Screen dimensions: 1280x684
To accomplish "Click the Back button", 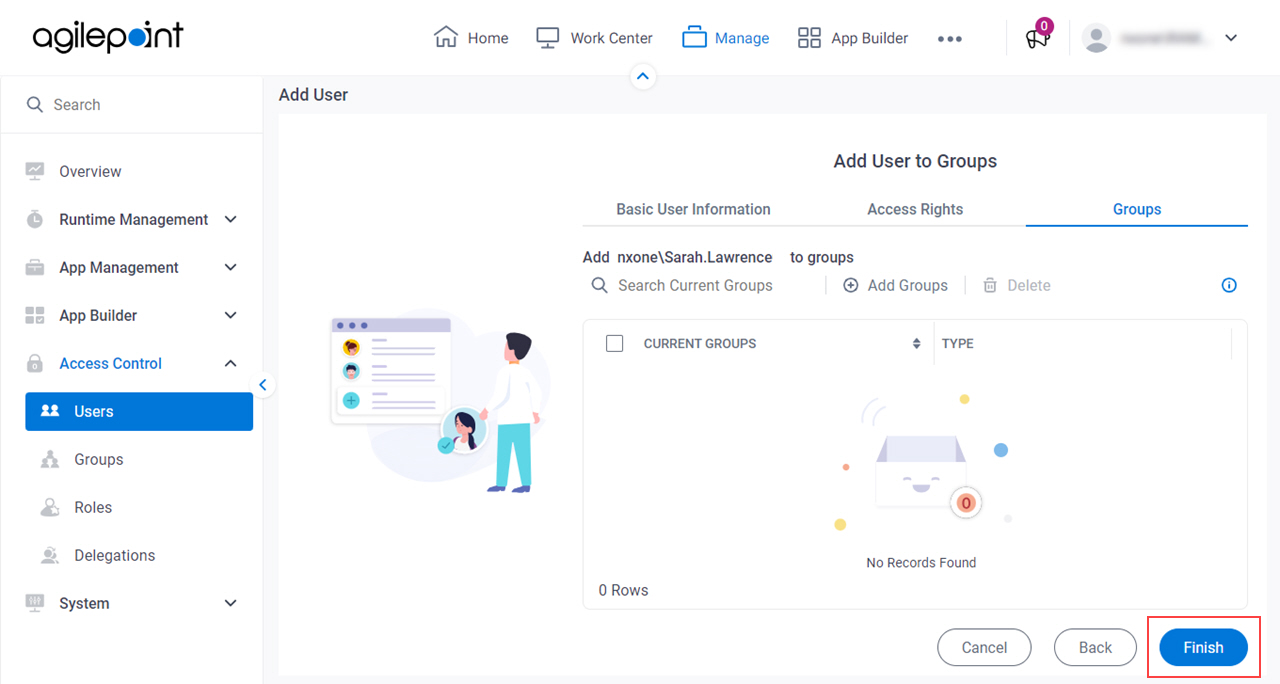I will tap(1095, 647).
